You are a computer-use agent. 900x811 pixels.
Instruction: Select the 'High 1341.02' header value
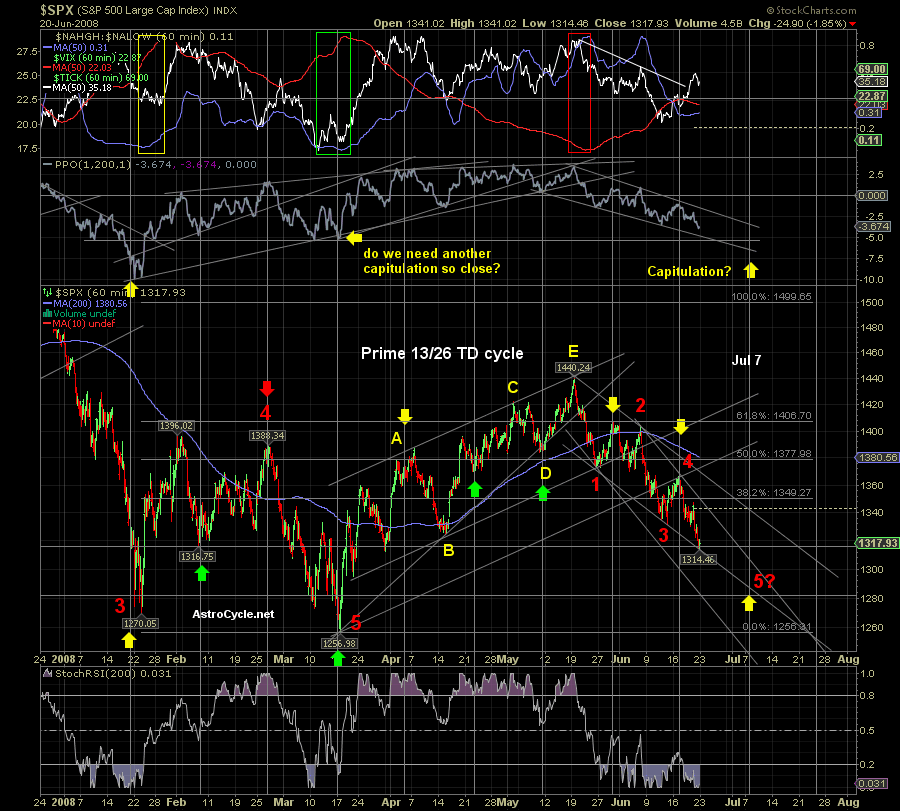pyautogui.click(x=483, y=24)
